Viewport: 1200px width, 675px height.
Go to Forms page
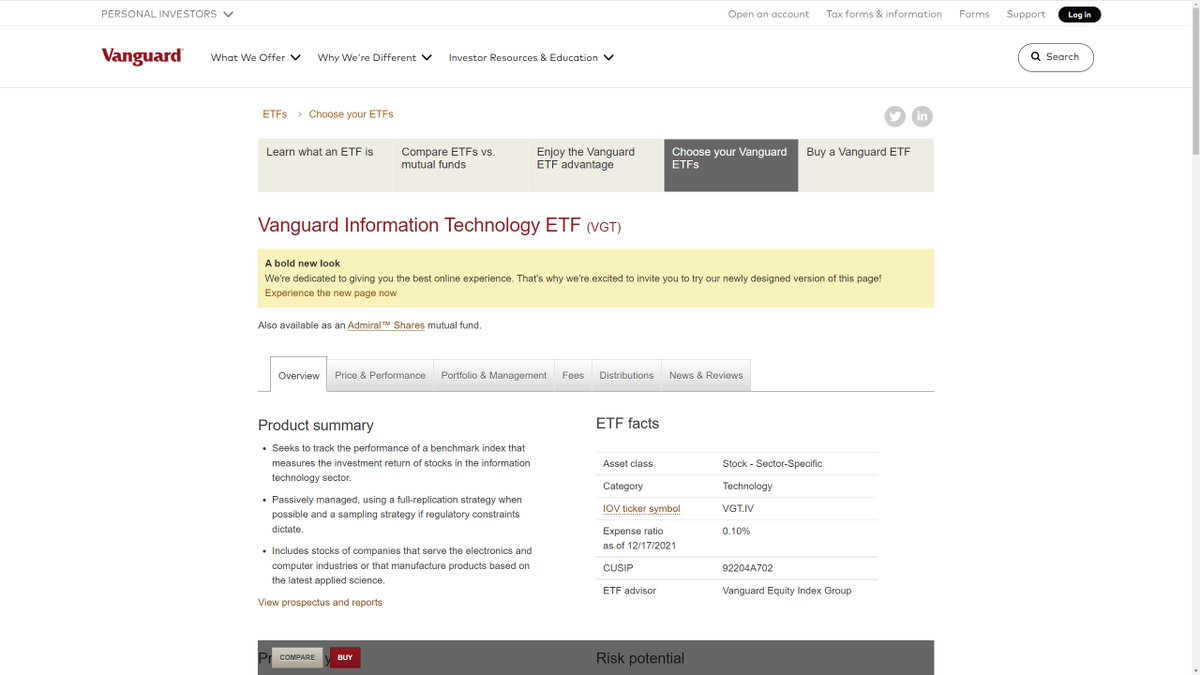974,14
